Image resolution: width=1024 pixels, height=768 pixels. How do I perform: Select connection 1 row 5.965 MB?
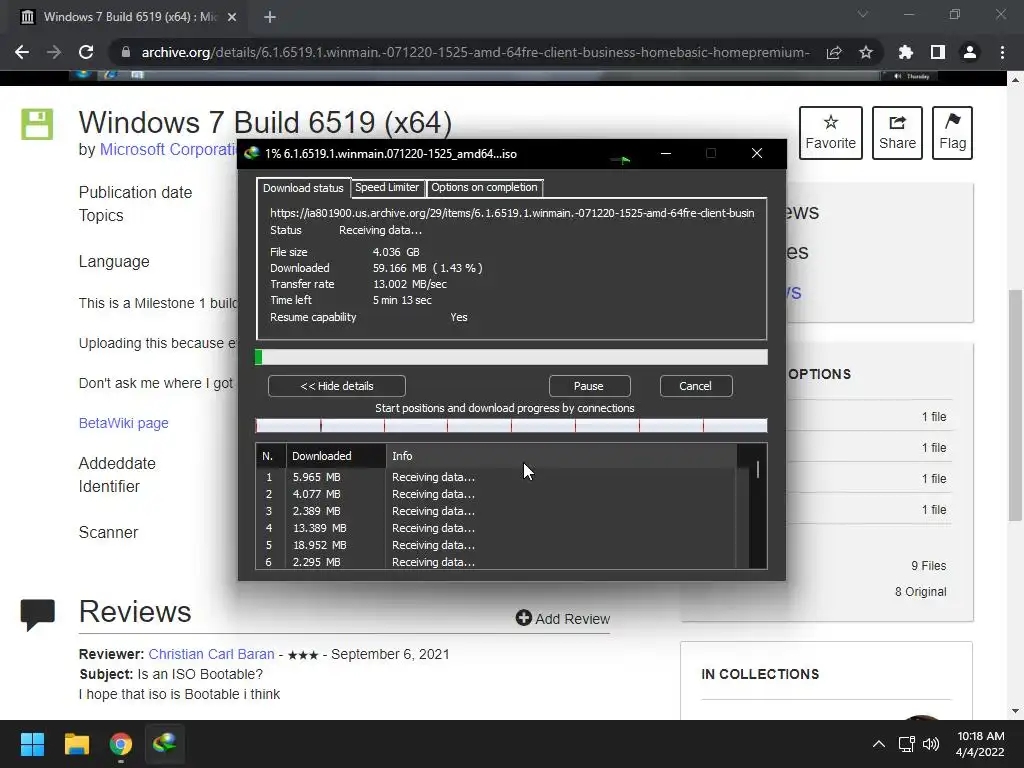pyautogui.click(x=496, y=477)
